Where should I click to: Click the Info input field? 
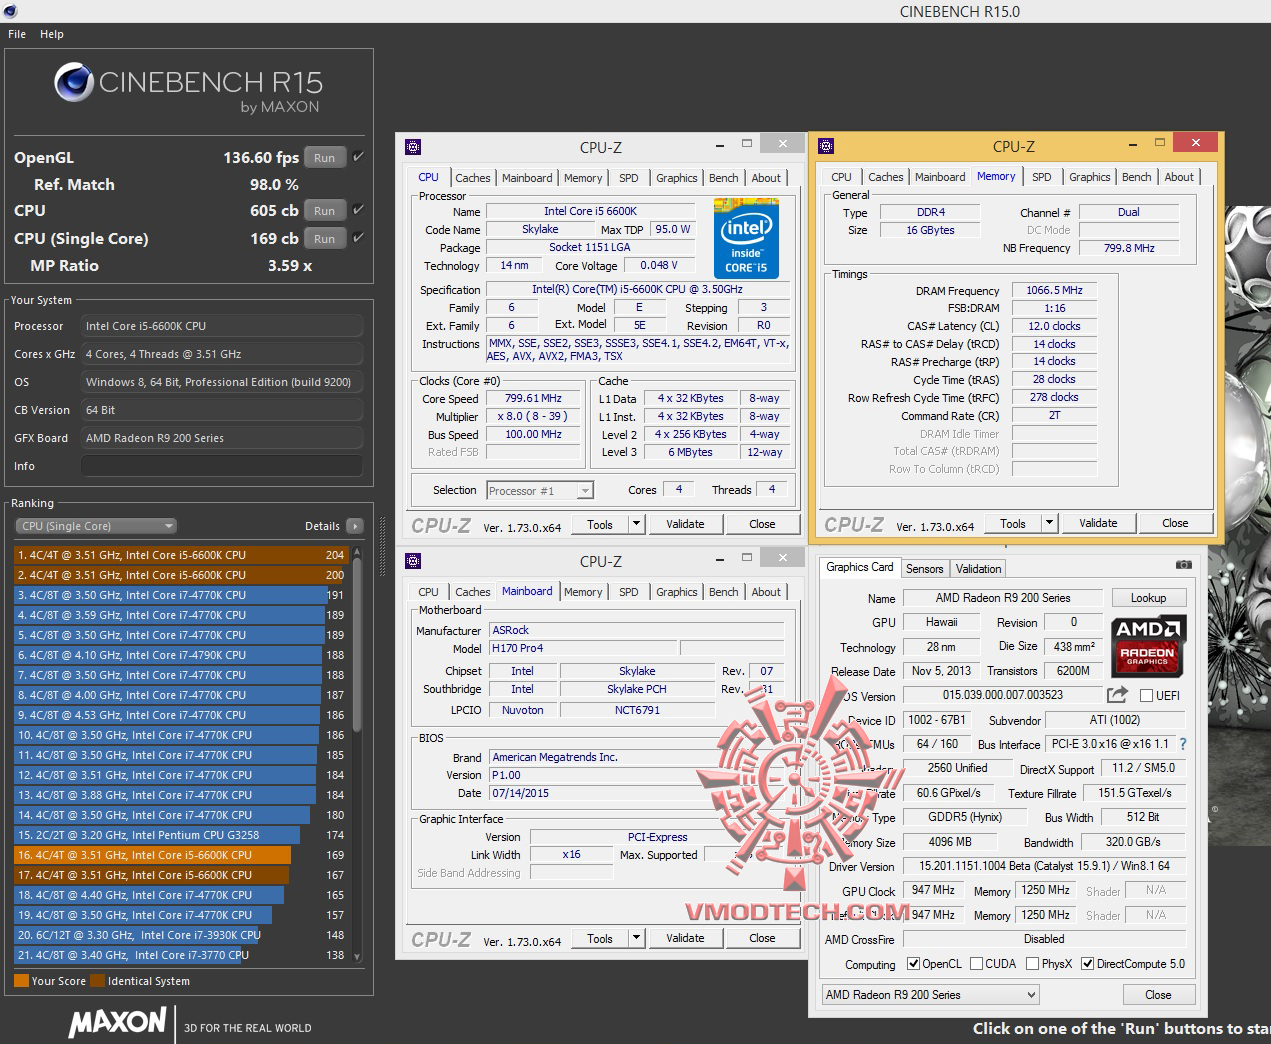click(222, 466)
